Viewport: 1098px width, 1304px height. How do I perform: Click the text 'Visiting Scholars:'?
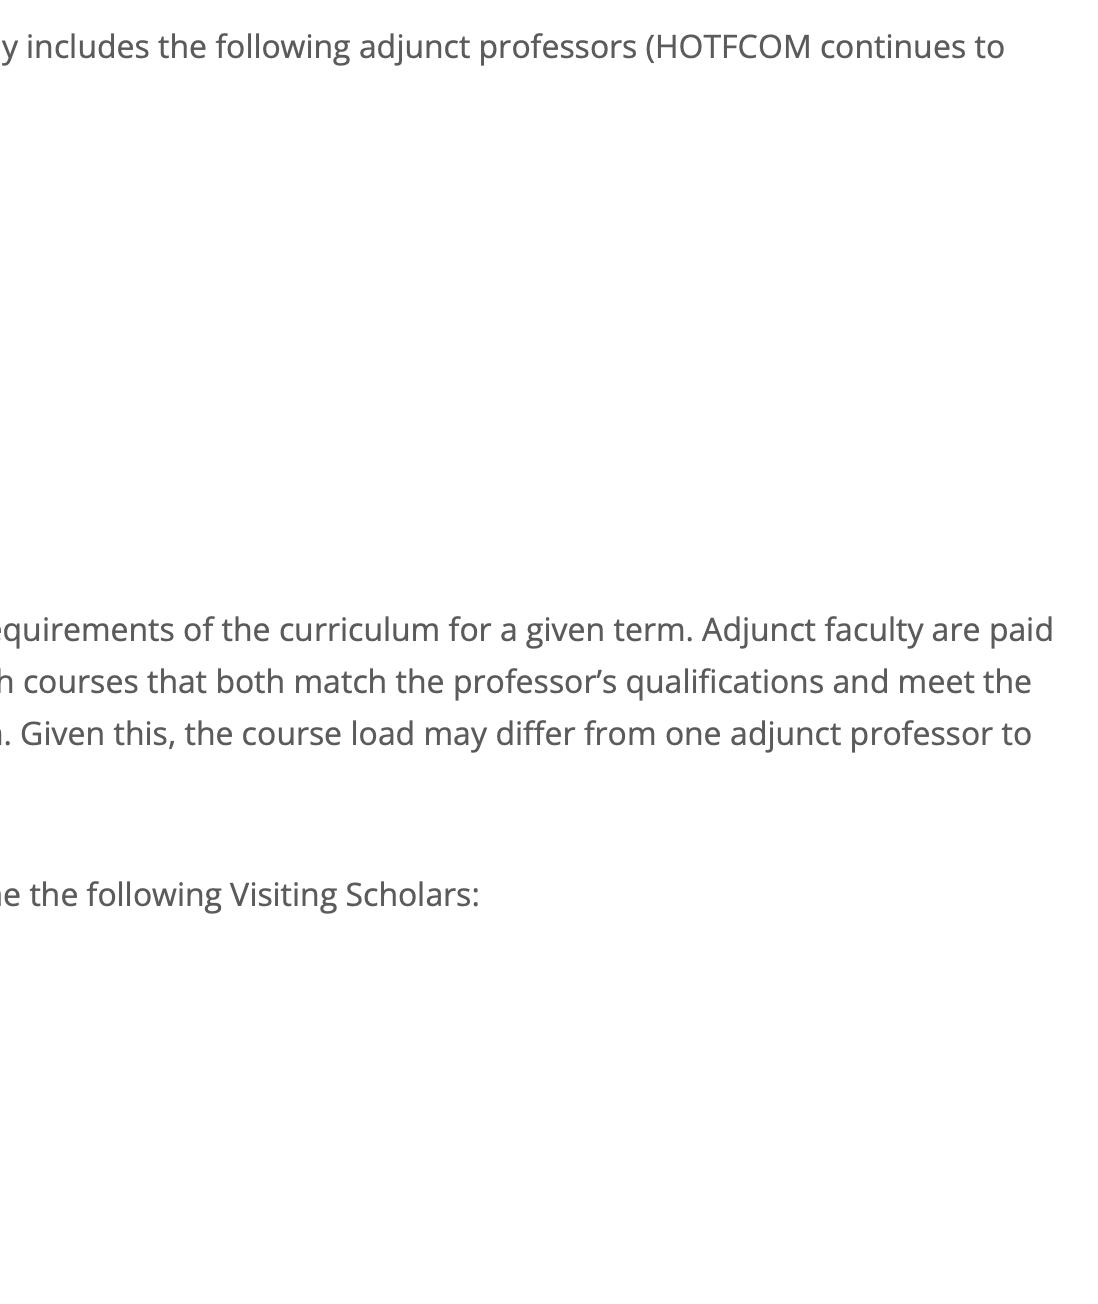(x=354, y=895)
